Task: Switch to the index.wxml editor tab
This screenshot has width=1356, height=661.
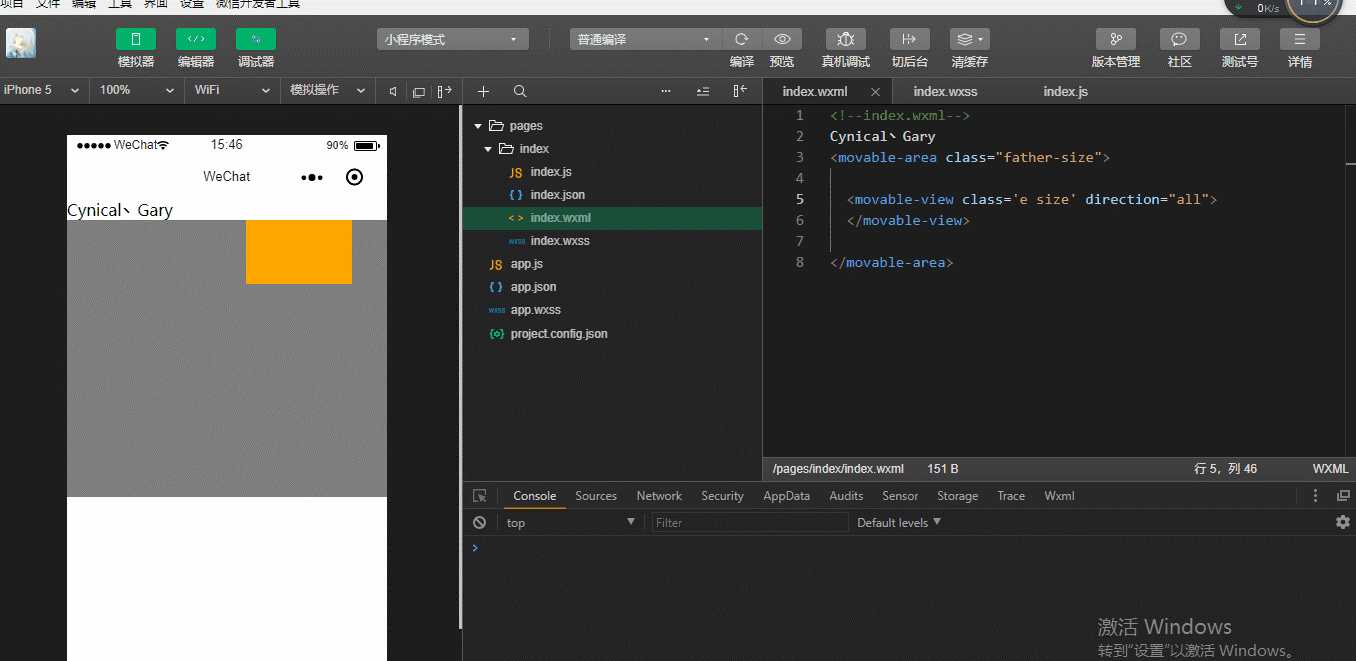Action: pos(814,91)
